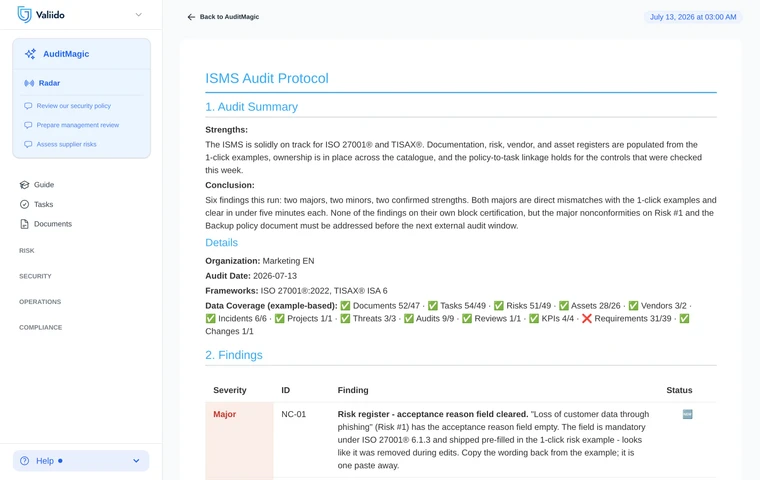Click the Help question mark icon
Viewport: 768px width, 480px height.
(24, 461)
